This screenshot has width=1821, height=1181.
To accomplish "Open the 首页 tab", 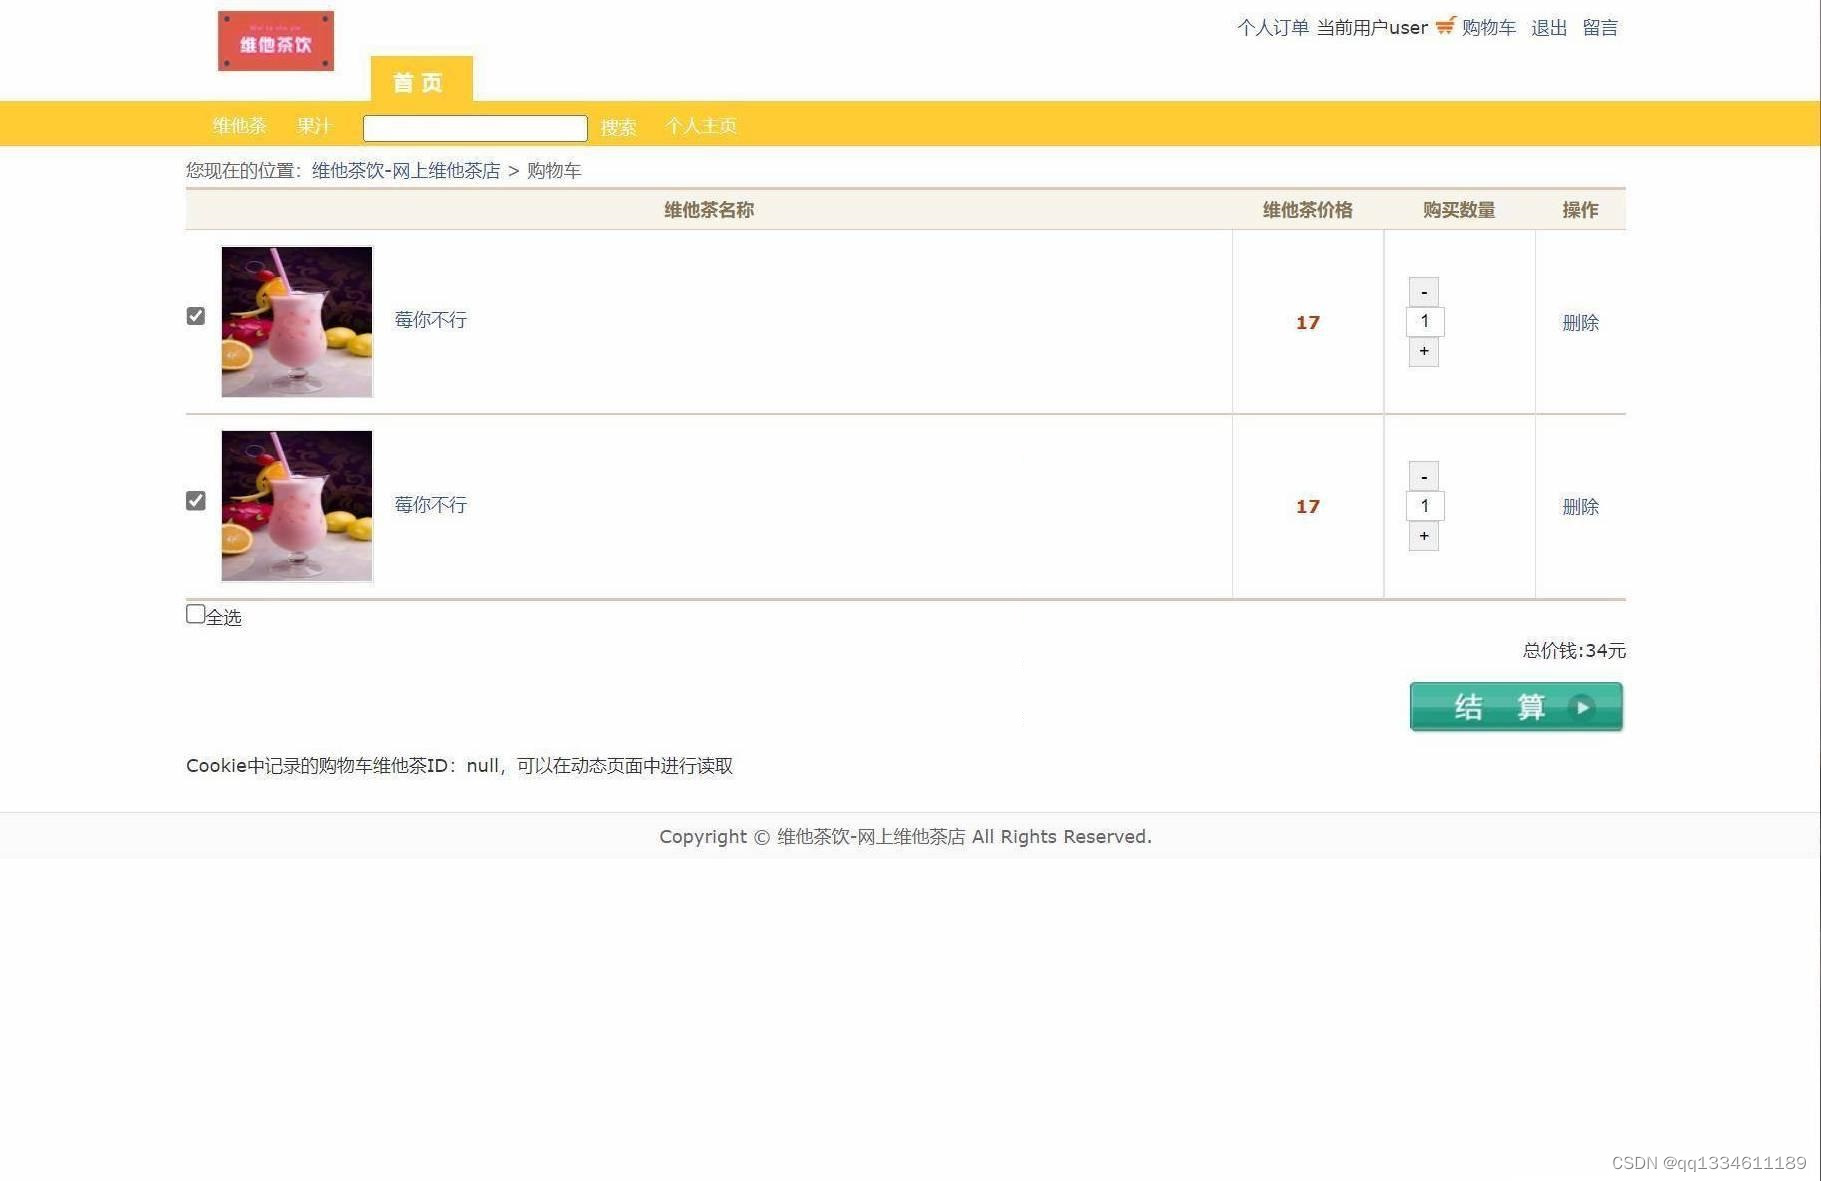I will click(420, 82).
